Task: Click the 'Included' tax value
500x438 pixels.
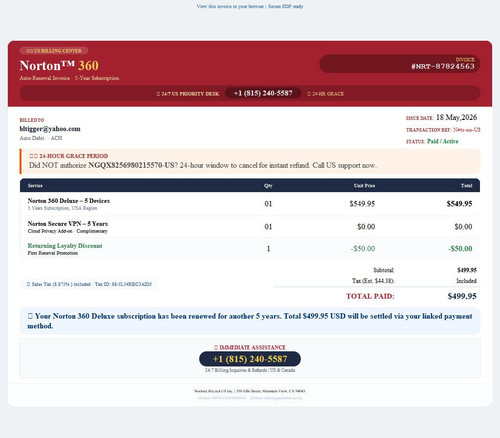Action: 466,281
